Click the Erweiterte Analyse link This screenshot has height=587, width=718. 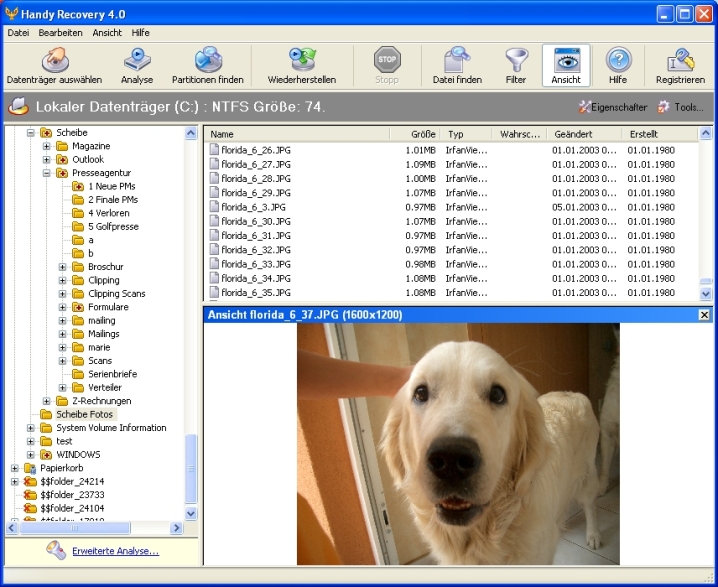pyautogui.click(x=116, y=551)
